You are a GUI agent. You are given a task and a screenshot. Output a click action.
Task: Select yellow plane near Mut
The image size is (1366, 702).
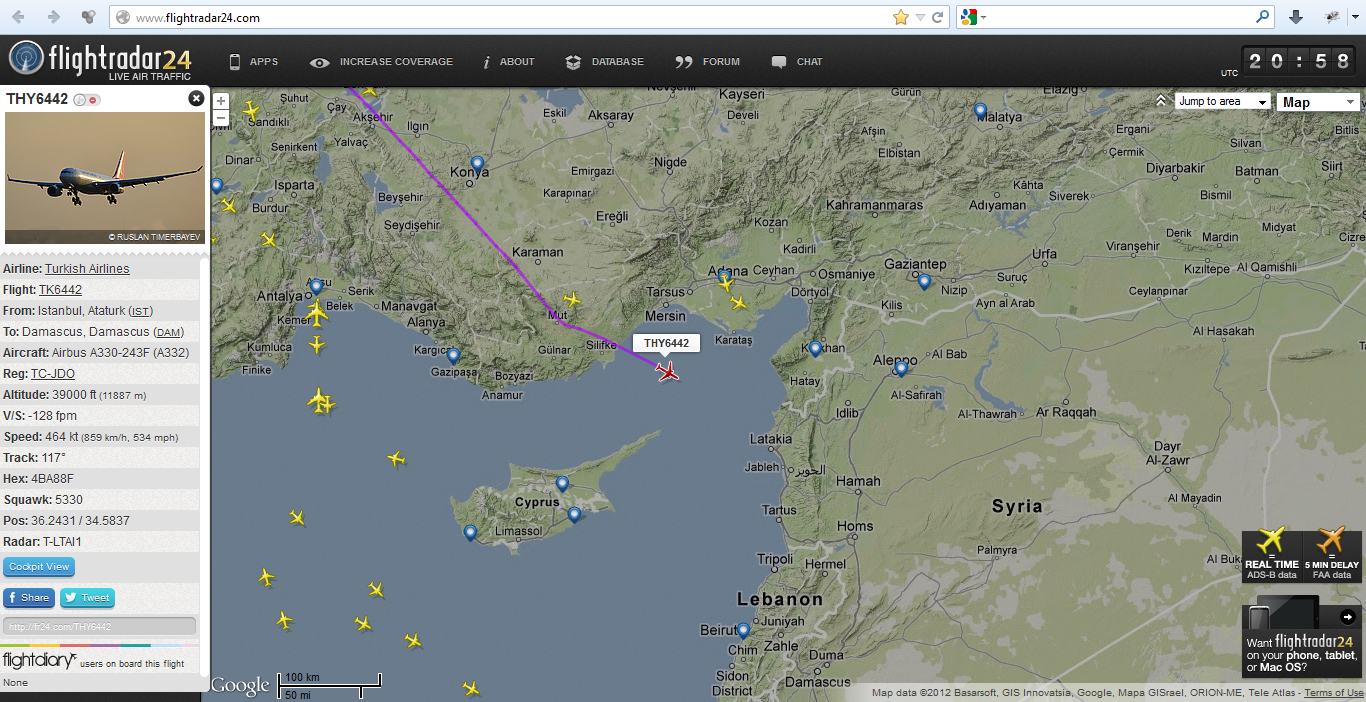[572, 298]
